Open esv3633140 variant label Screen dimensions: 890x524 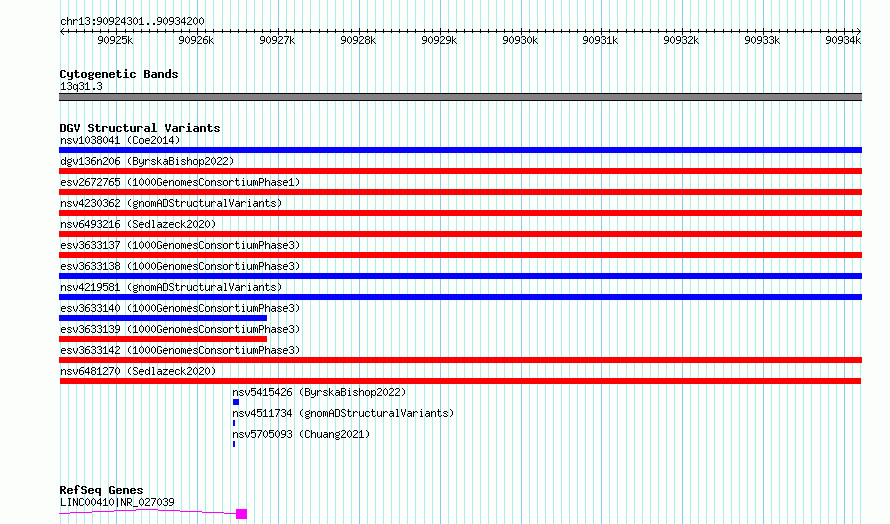[x=180, y=308]
